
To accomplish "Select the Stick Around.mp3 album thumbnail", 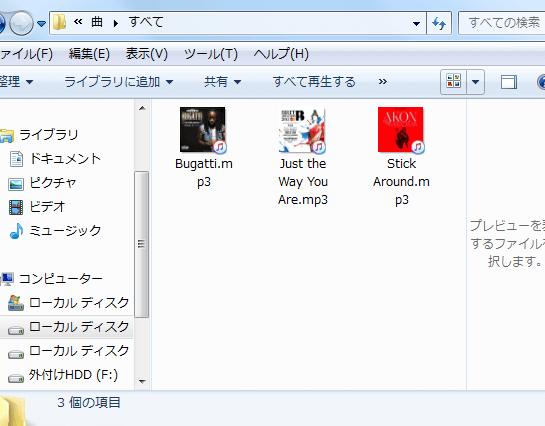I will (401, 129).
